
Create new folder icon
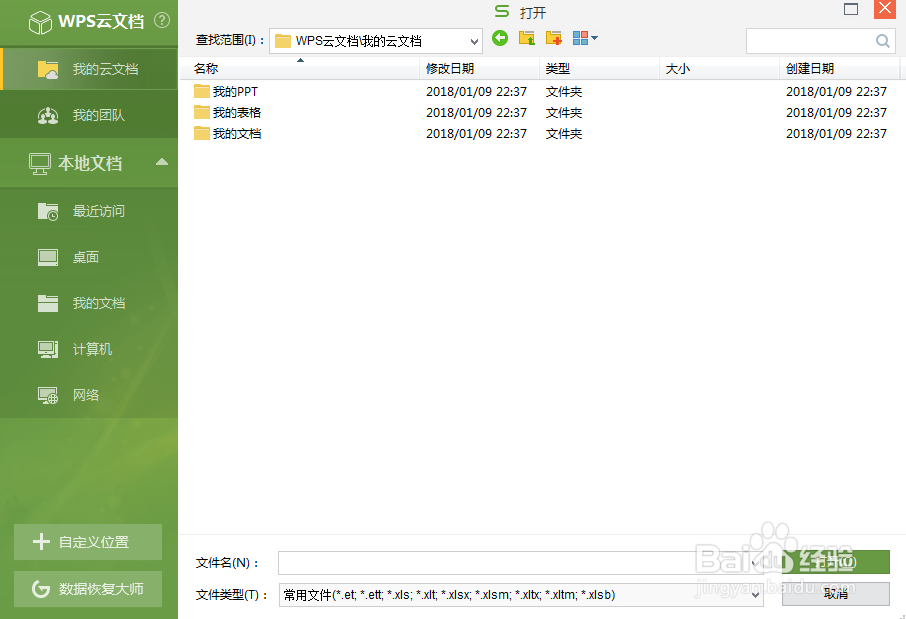(554, 38)
